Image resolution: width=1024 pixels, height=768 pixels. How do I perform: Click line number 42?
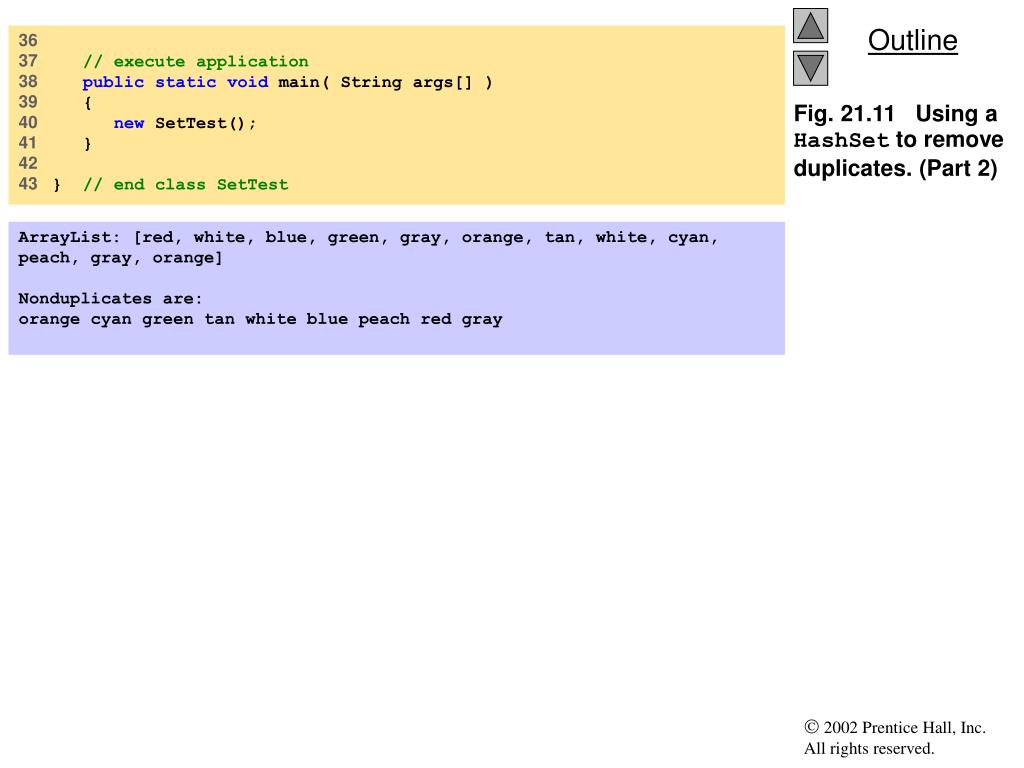(28, 163)
